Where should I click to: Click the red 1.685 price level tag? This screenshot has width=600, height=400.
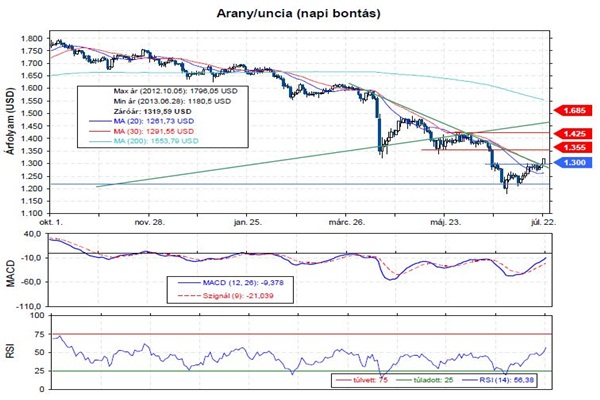(573, 109)
